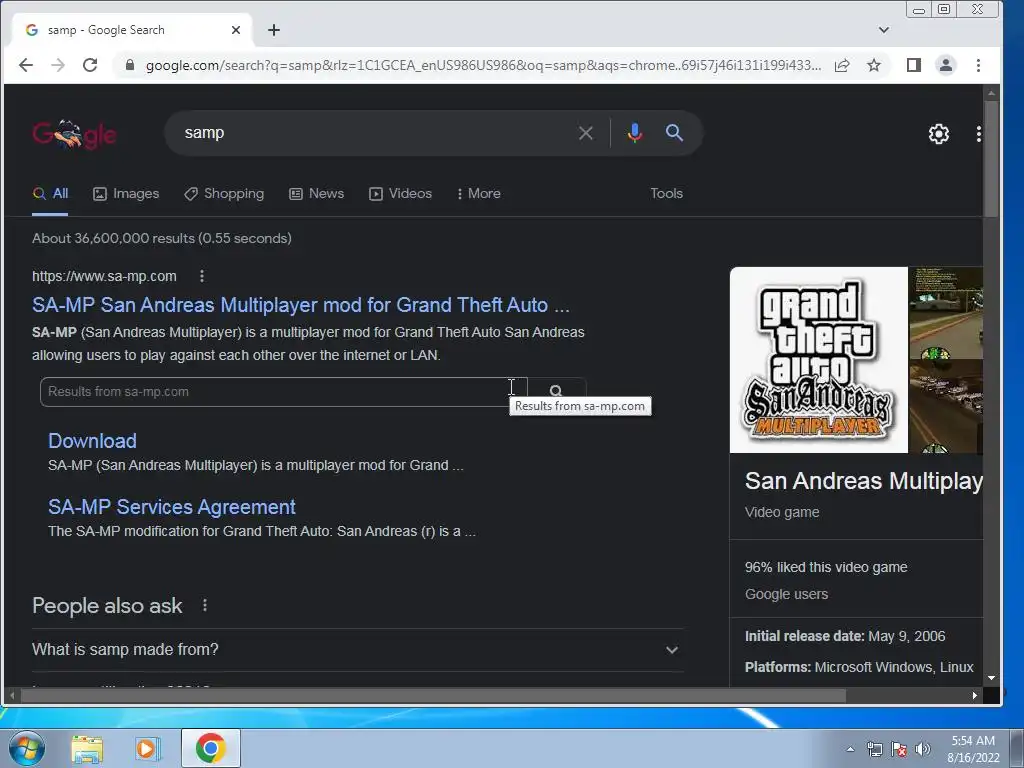Expand the More search options menu
Screen dimensions: 1024x768
coord(479,194)
